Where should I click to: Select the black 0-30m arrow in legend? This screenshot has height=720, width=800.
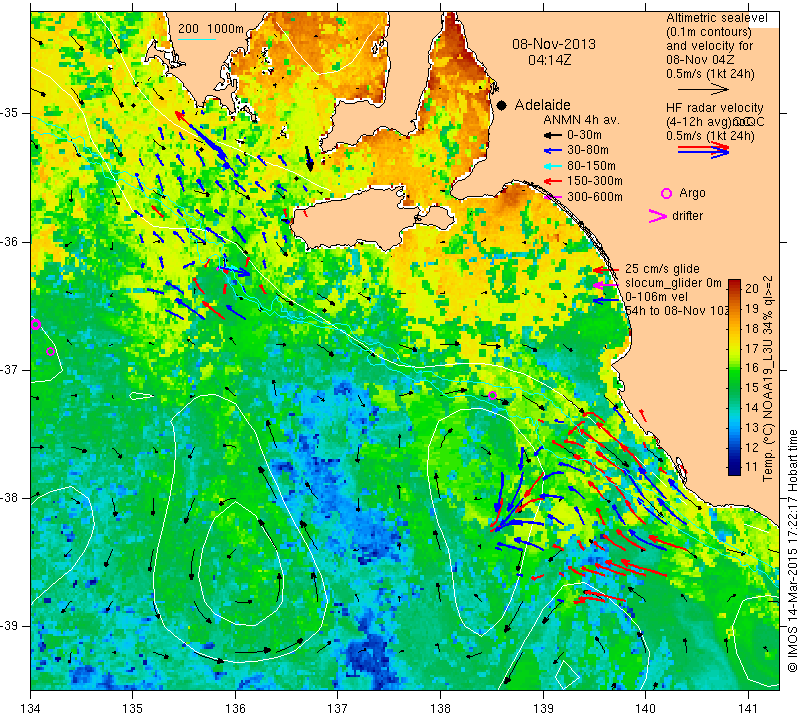coord(552,135)
